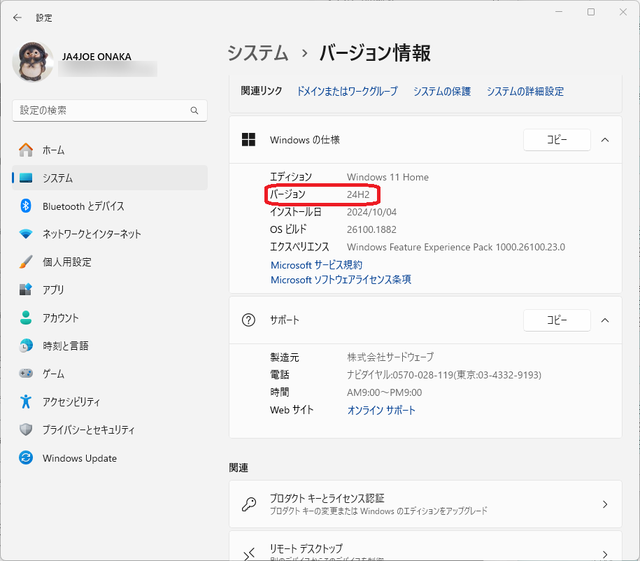Go to ホーム in sidebar

tap(53, 150)
